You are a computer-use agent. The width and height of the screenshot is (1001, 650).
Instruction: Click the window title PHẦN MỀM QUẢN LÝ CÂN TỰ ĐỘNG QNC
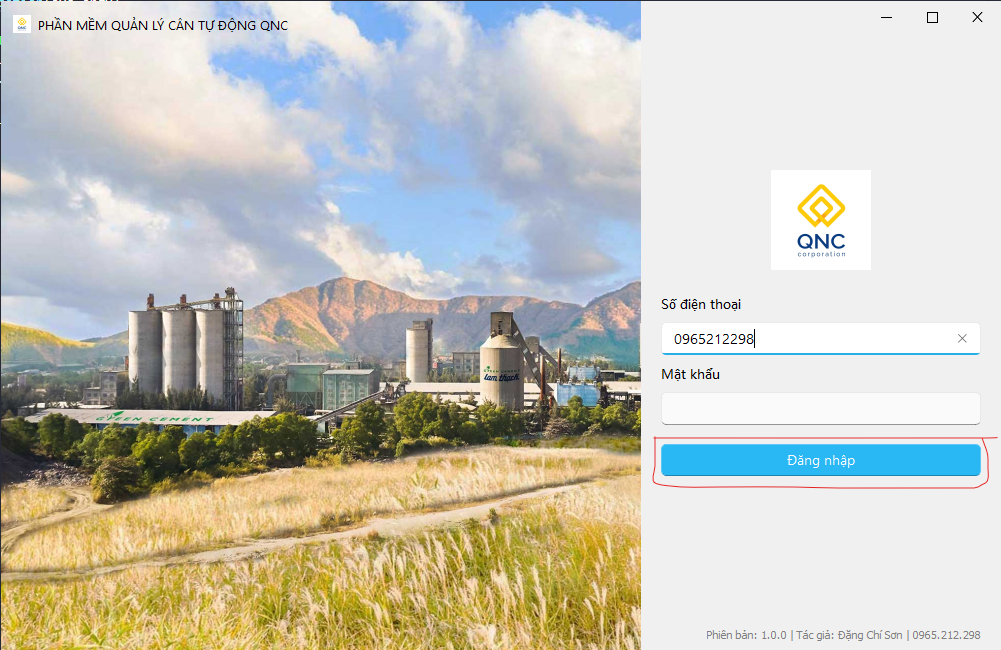pos(163,26)
